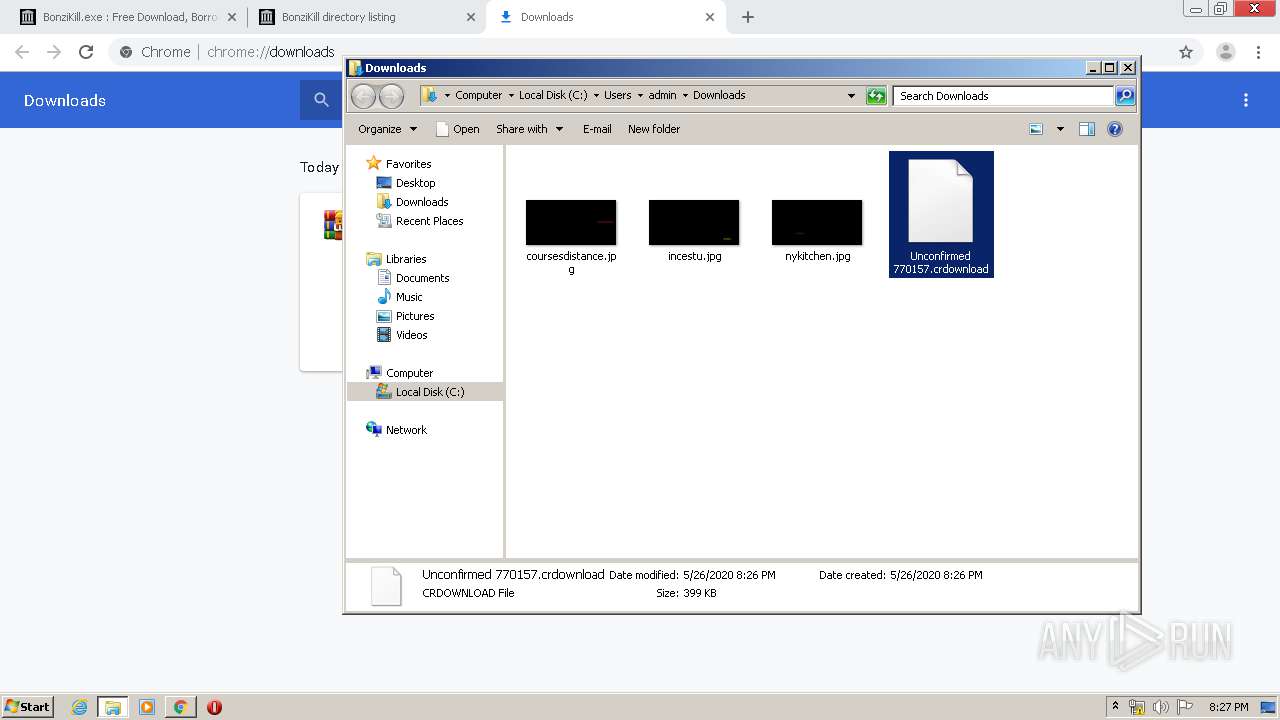The height and width of the screenshot is (720, 1280).
Task: Click the Chrome taskbar icon
Action: [x=180, y=707]
